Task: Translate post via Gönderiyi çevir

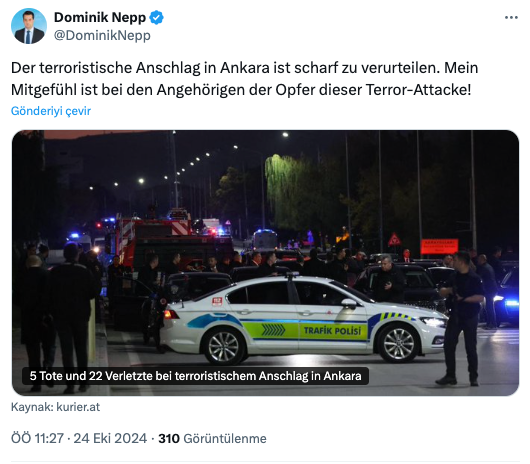Action: pos(51,111)
